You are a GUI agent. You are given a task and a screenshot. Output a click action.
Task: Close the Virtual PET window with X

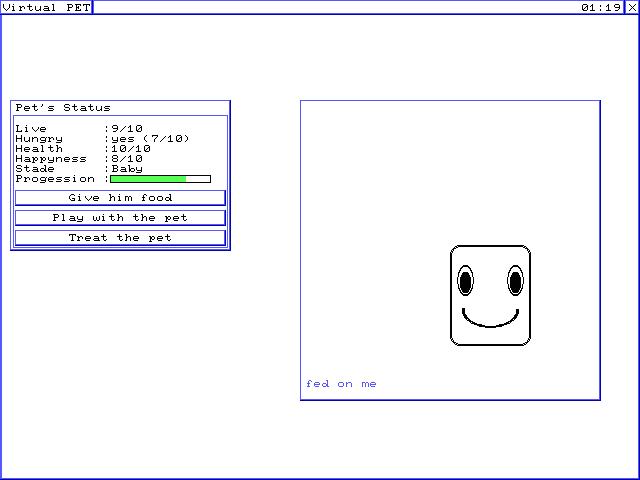point(632,7)
